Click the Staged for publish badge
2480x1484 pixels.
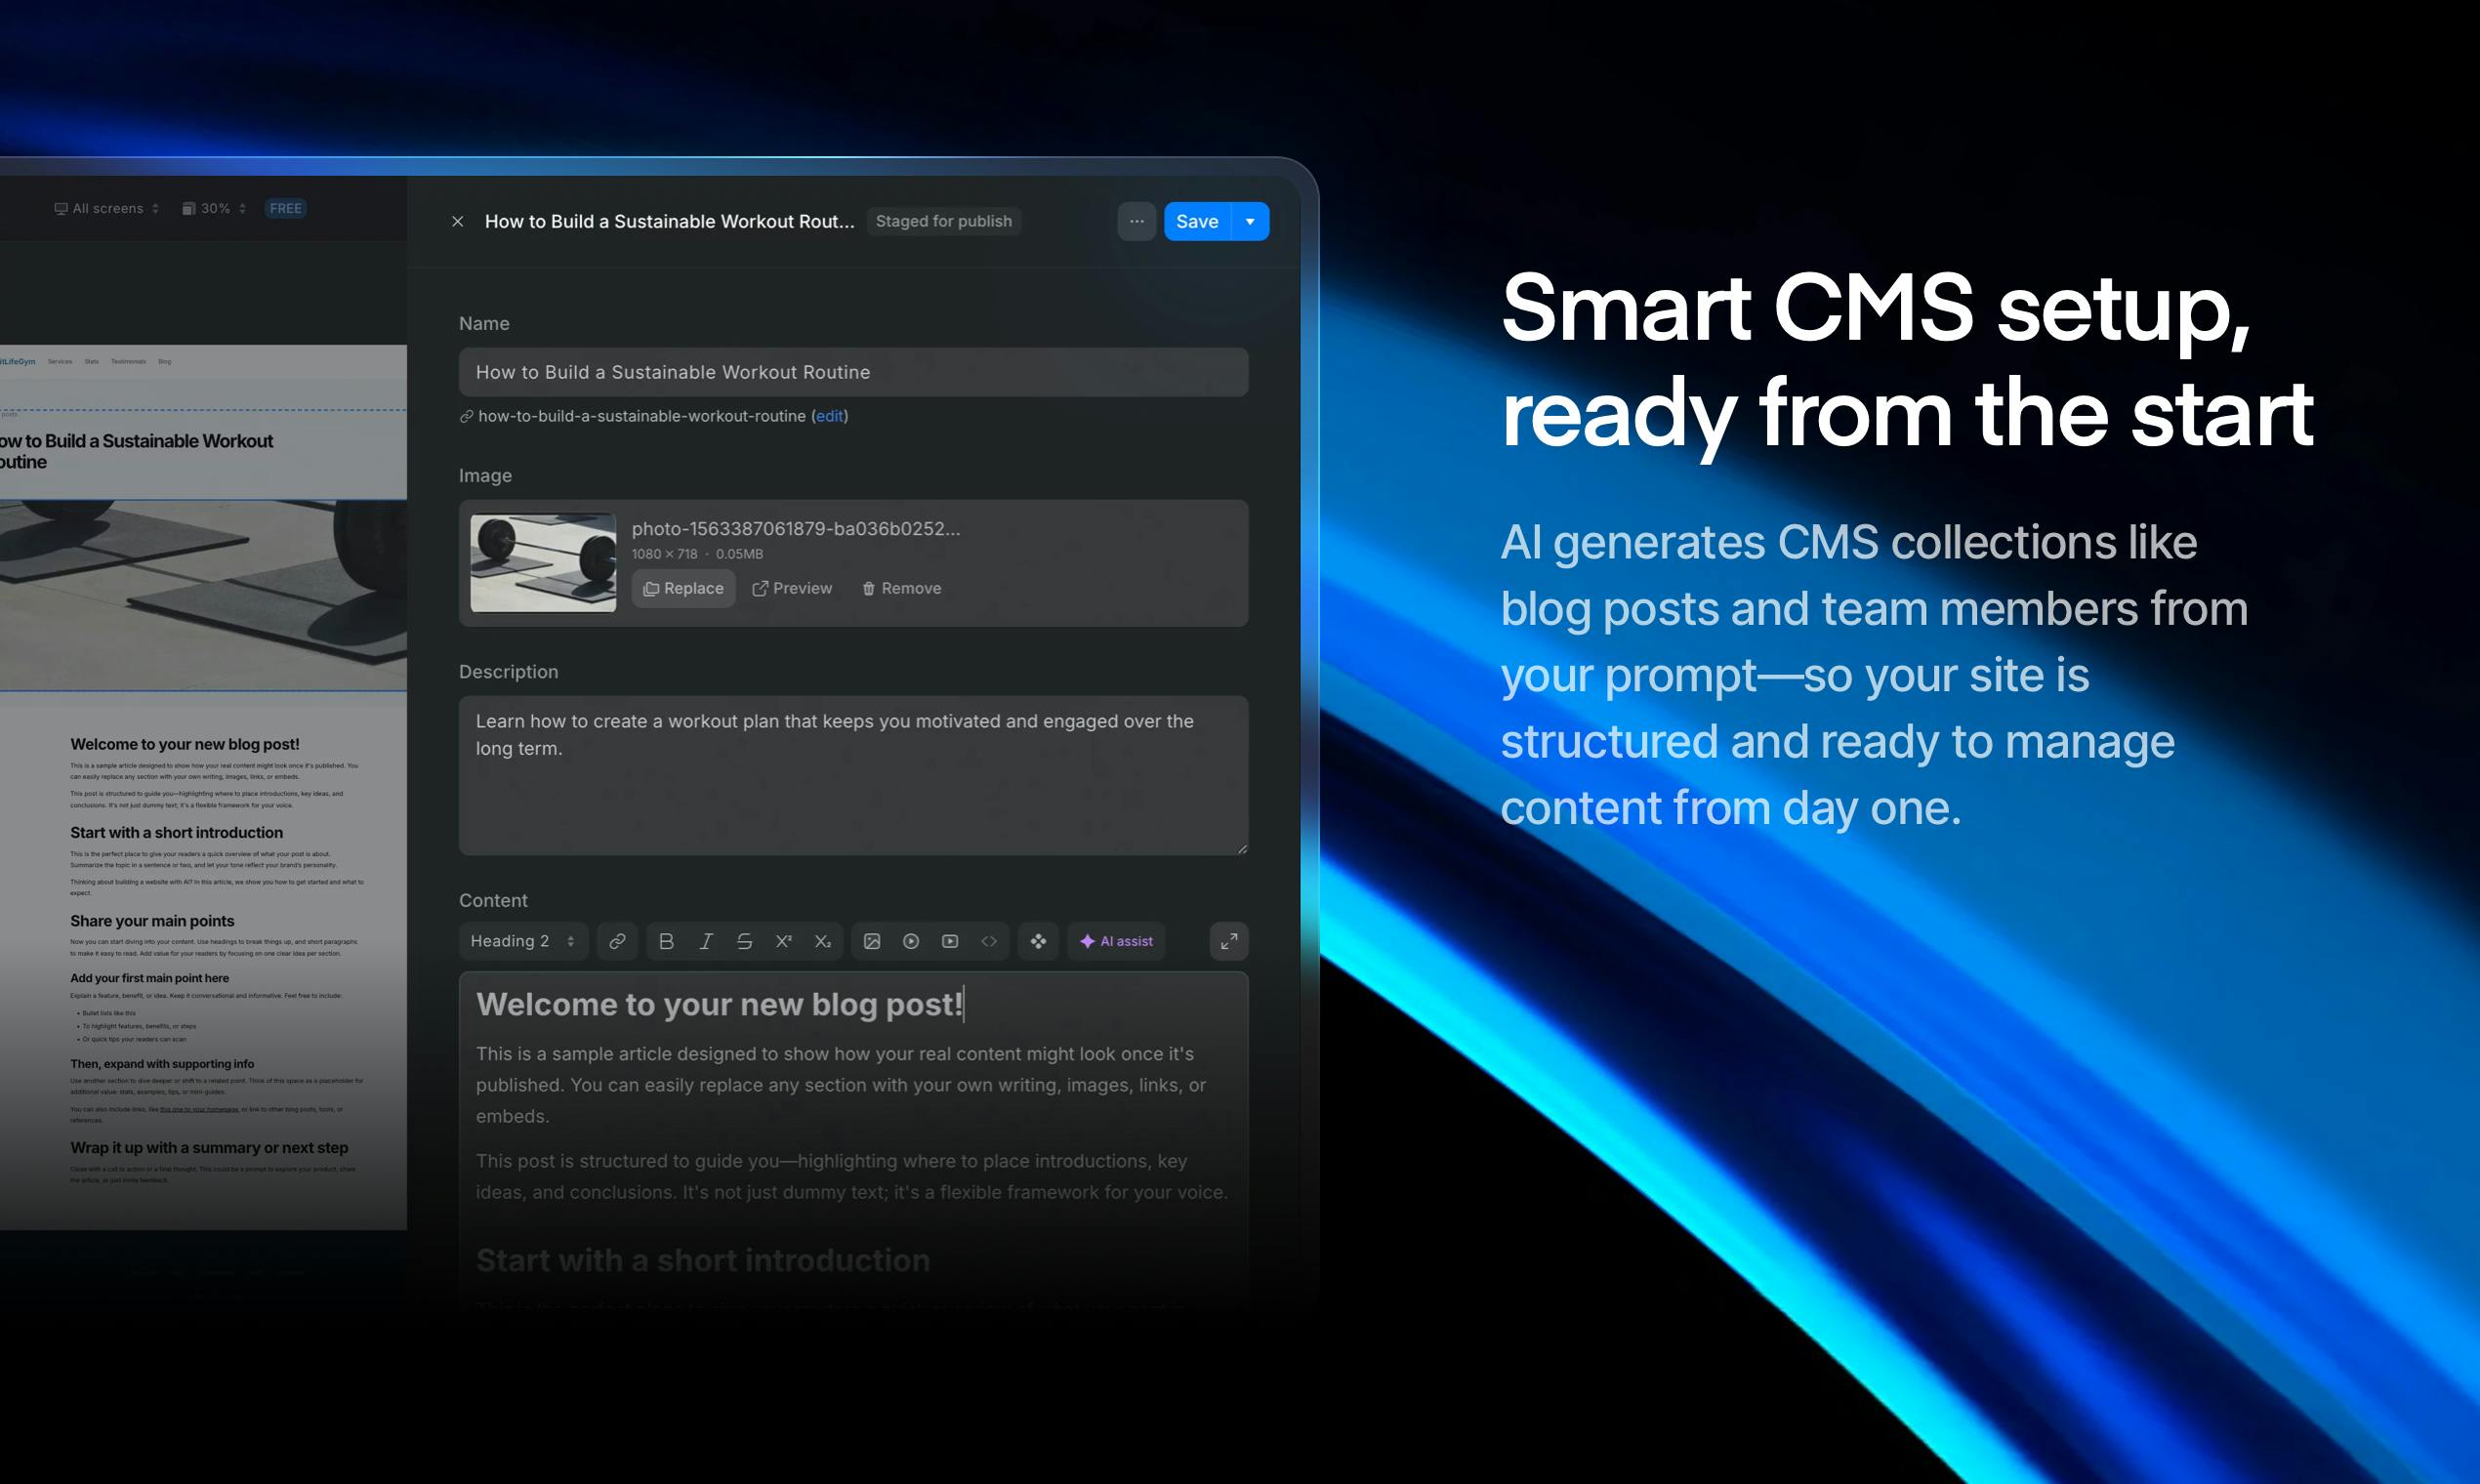tap(943, 221)
